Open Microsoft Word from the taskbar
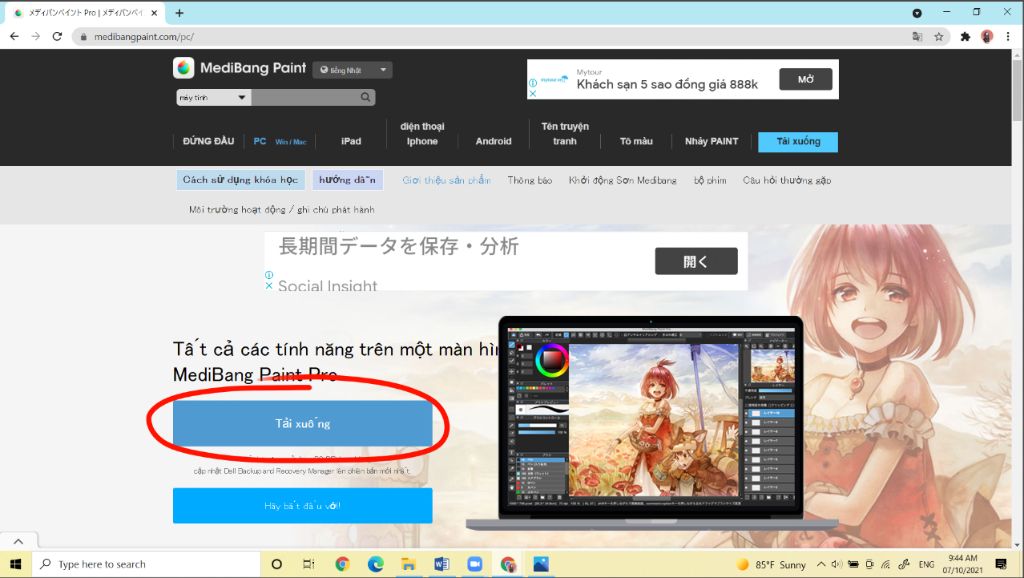This screenshot has height=578, width=1024. [441, 564]
